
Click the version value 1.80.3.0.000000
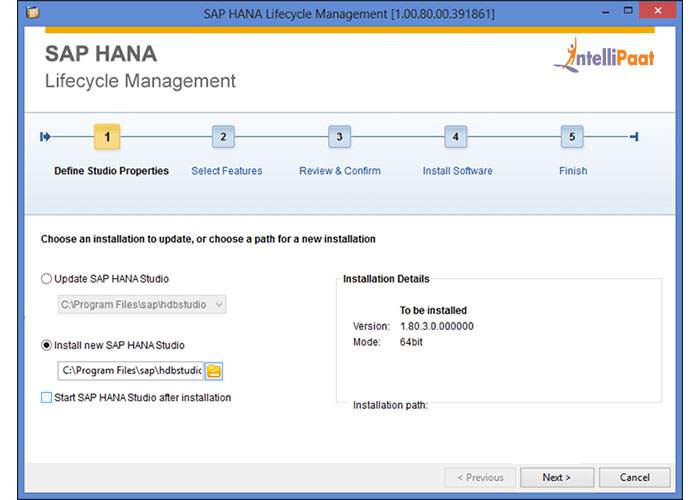point(437,326)
